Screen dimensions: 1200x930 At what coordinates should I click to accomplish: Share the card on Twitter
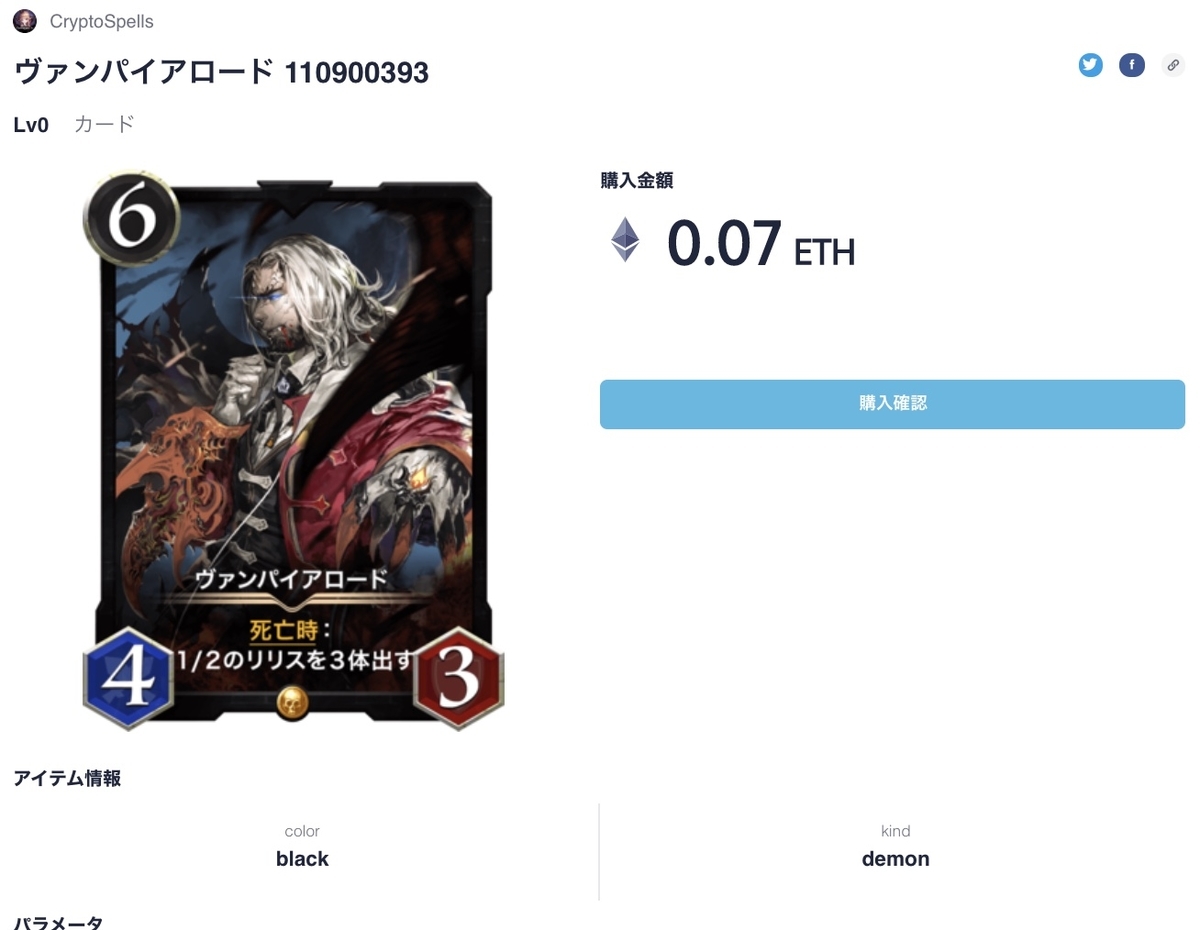coord(1090,66)
